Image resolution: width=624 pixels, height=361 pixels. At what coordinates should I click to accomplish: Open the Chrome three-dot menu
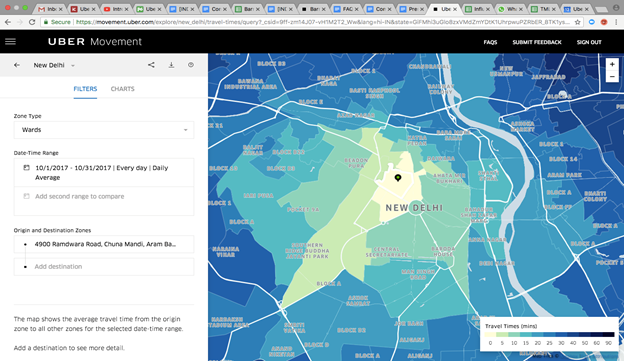[x=616, y=22]
